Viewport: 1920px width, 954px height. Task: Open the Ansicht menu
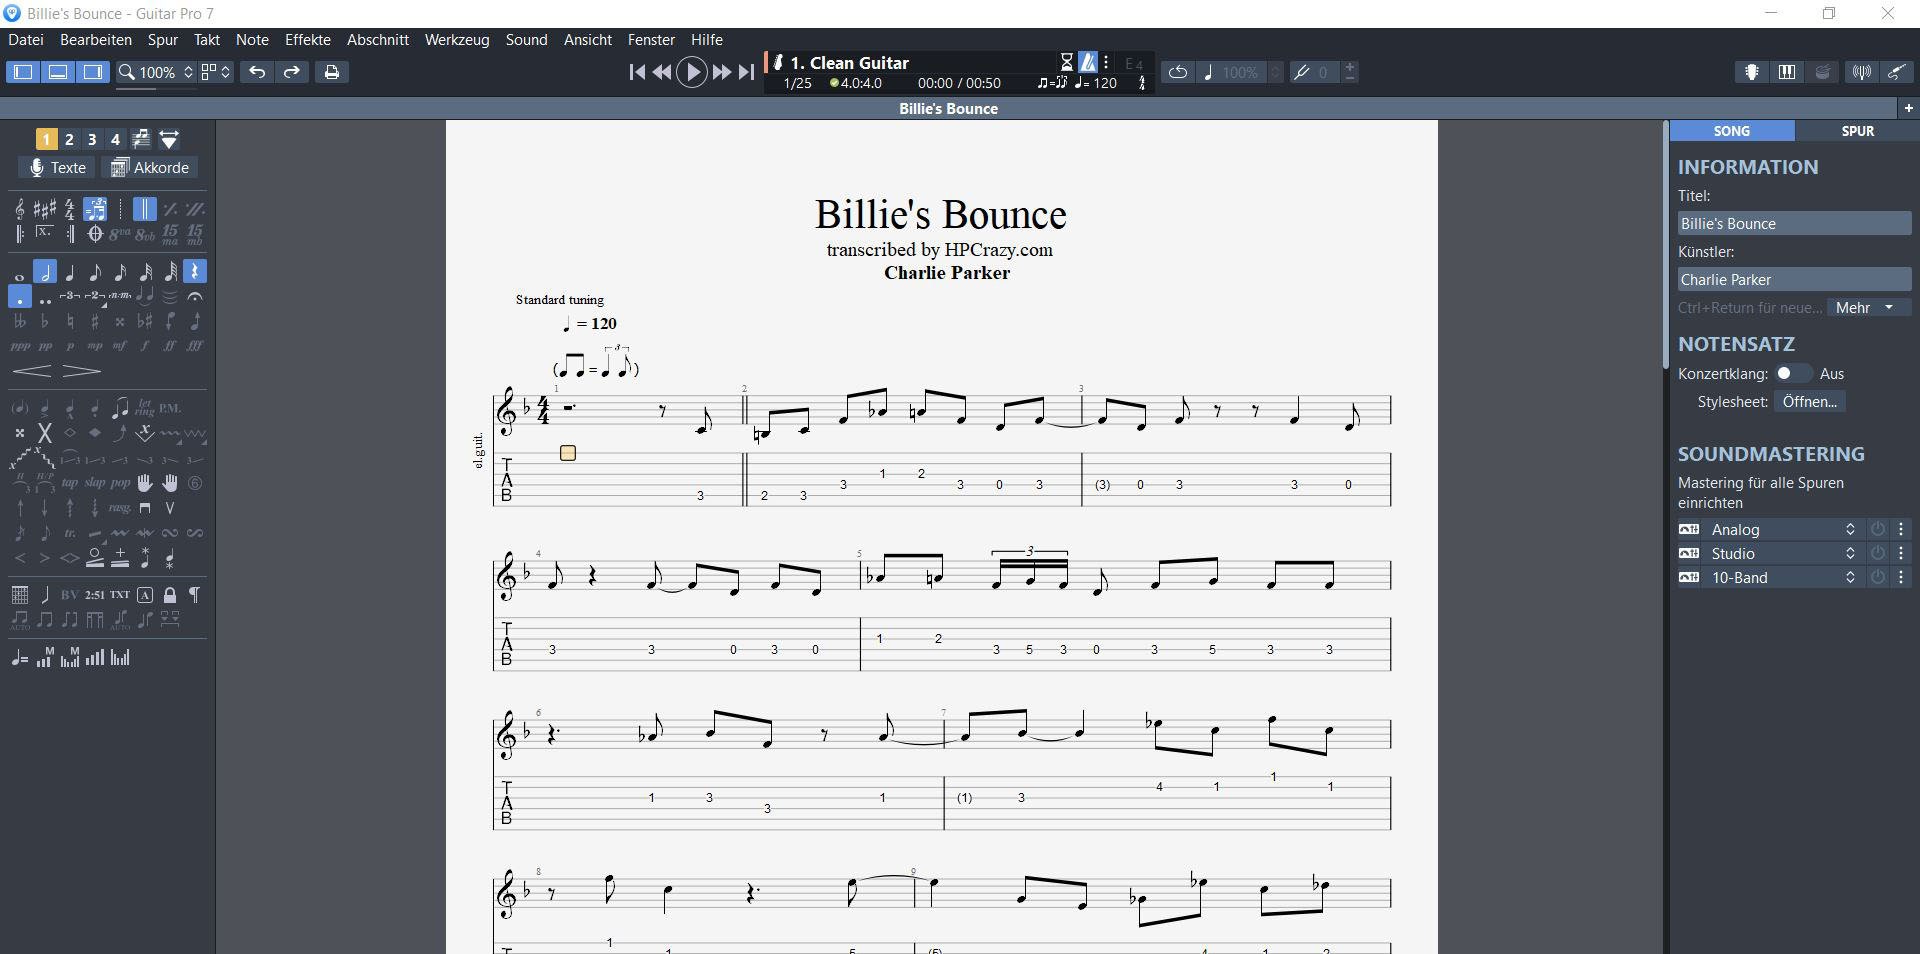588,40
